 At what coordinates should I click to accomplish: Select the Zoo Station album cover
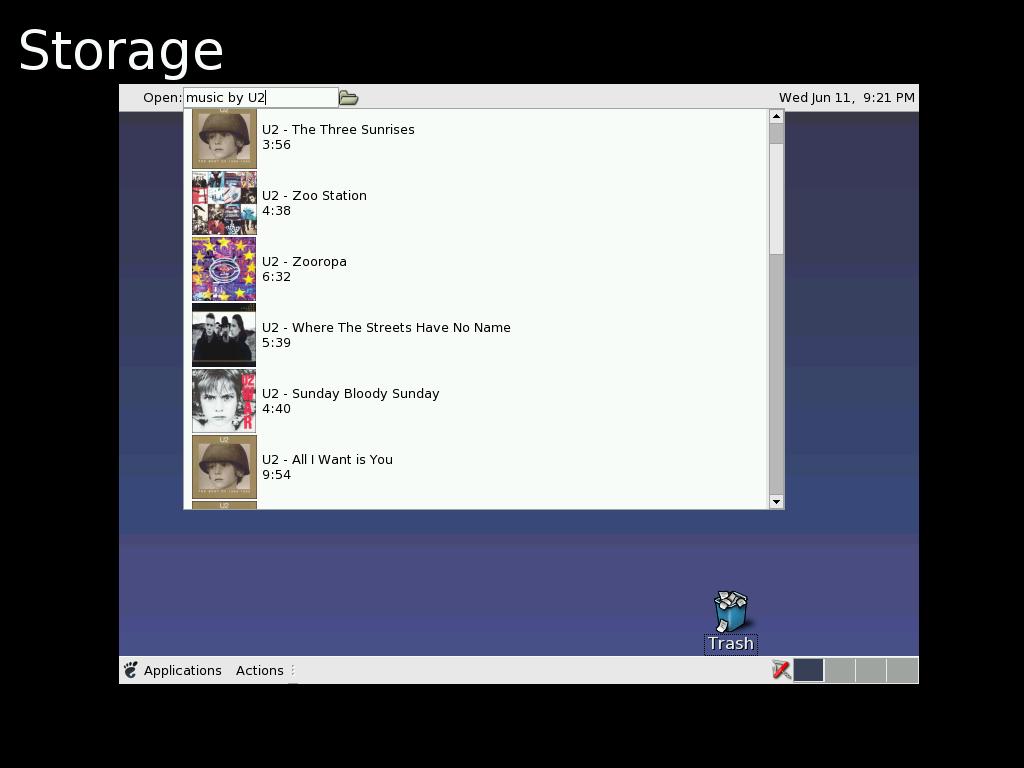(224, 203)
